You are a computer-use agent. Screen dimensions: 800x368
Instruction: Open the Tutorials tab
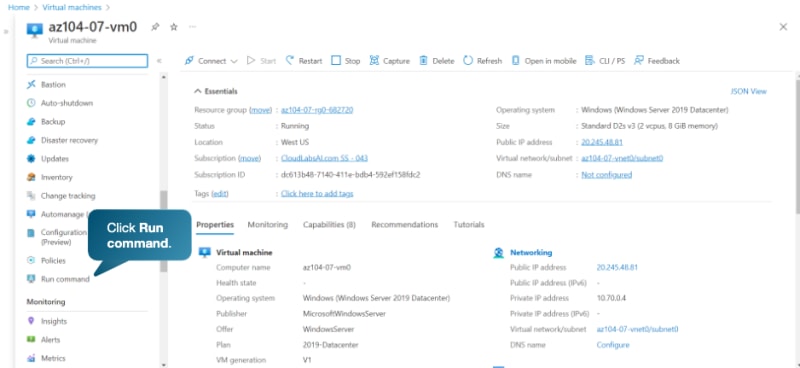click(x=469, y=225)
